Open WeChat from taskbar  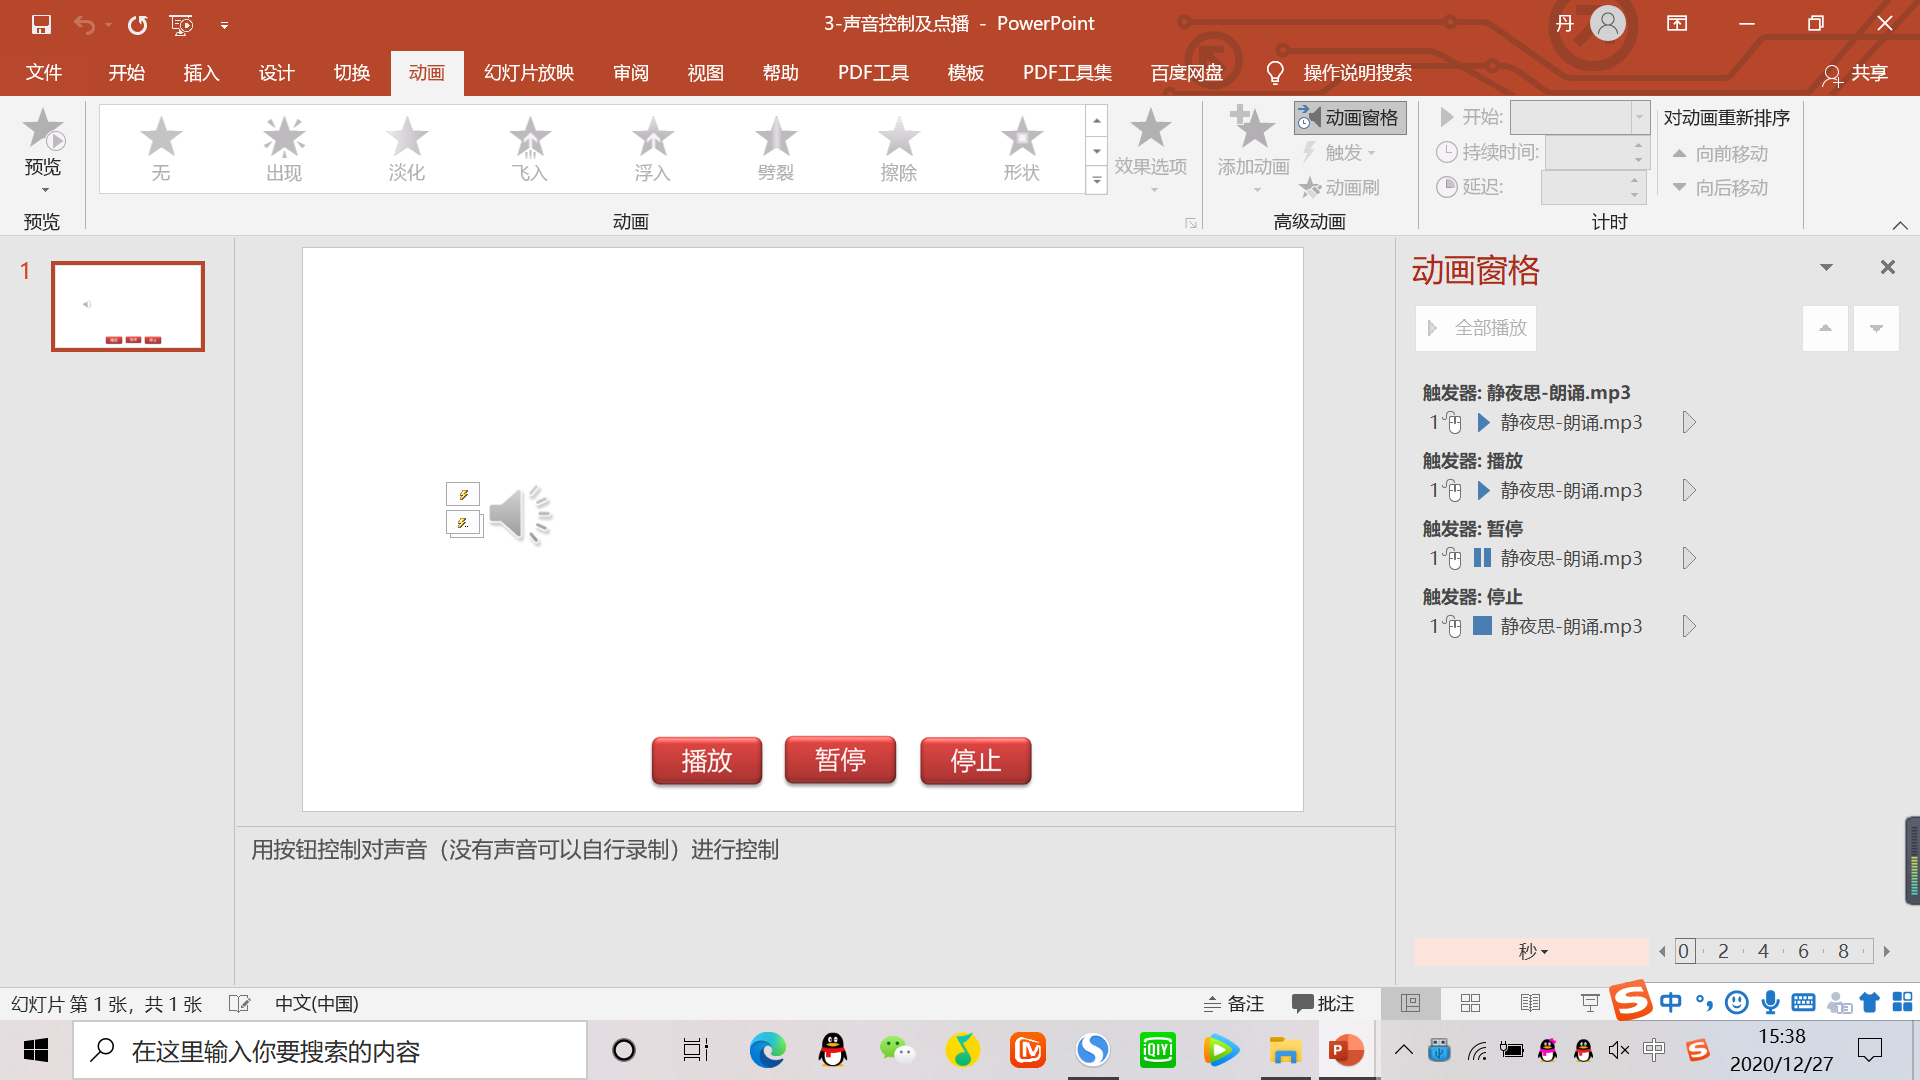pyautogui.click(x=897, y=1050)
